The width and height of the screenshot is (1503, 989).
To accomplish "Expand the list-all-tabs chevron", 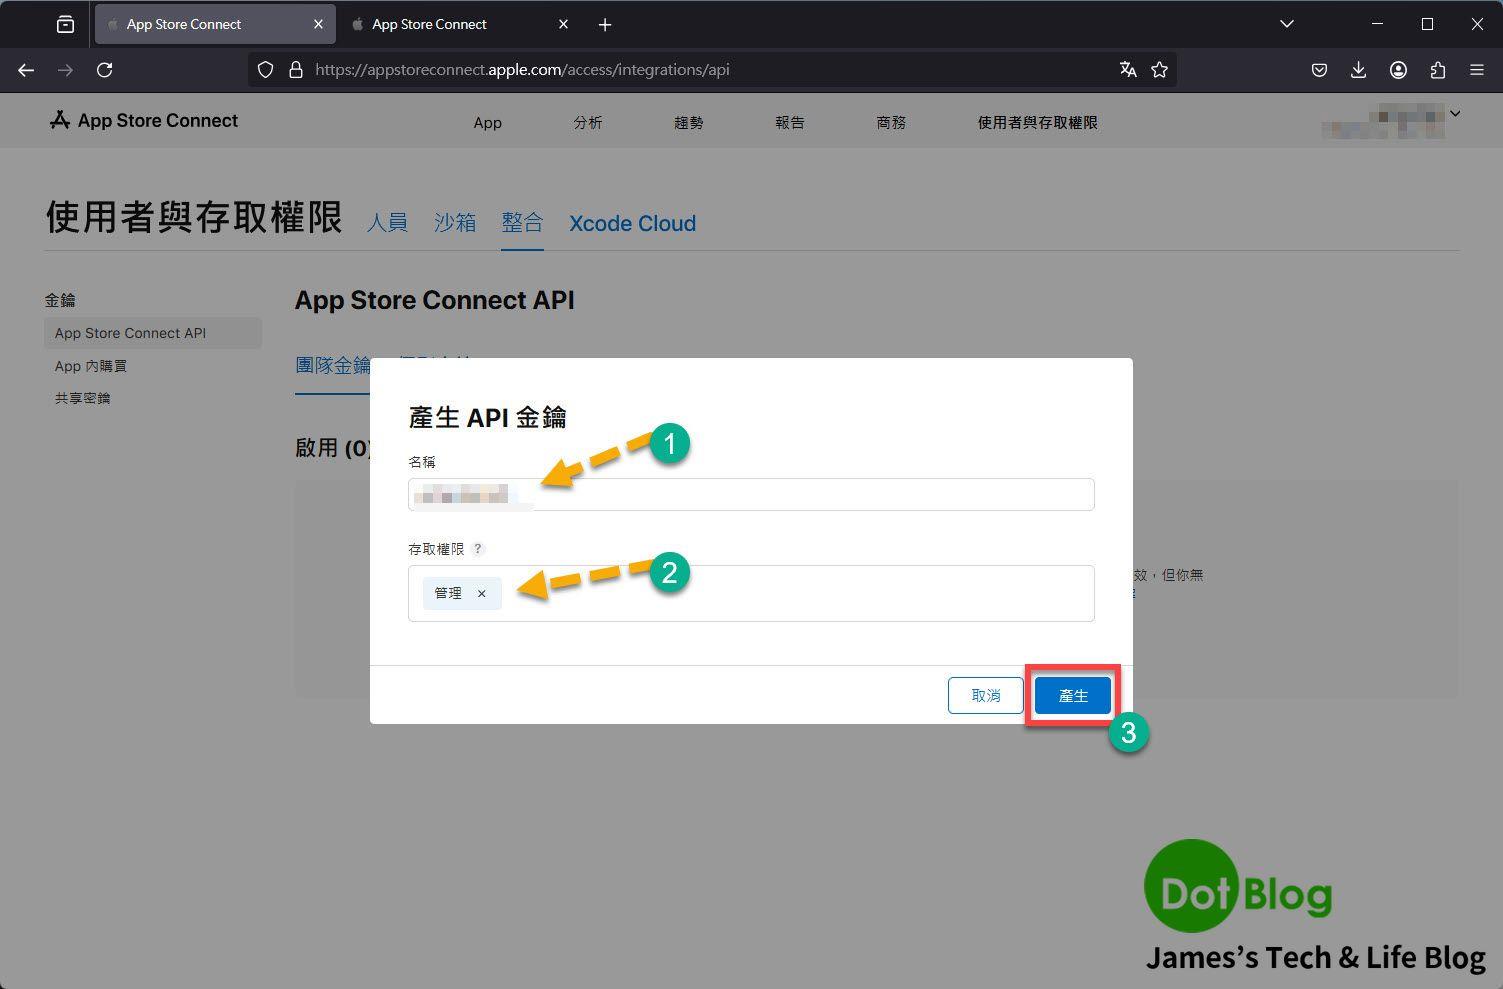I will (1287, 24).
